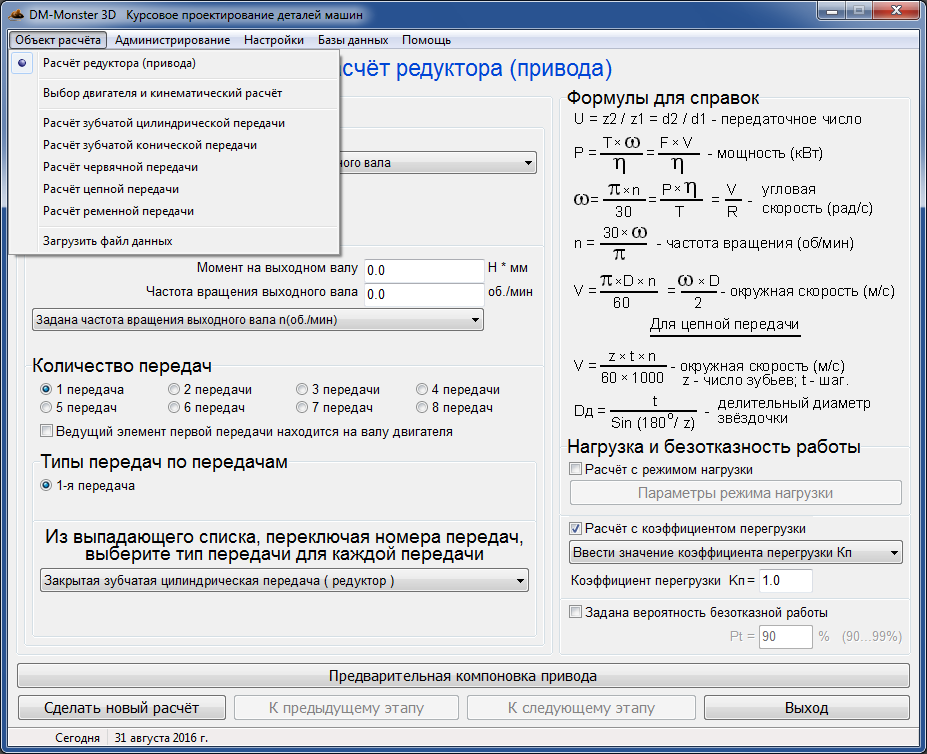Enable Расчёт с режимом нагрузки checkbox
Viewport: 927px width, 754px height.
click(575, 469)
